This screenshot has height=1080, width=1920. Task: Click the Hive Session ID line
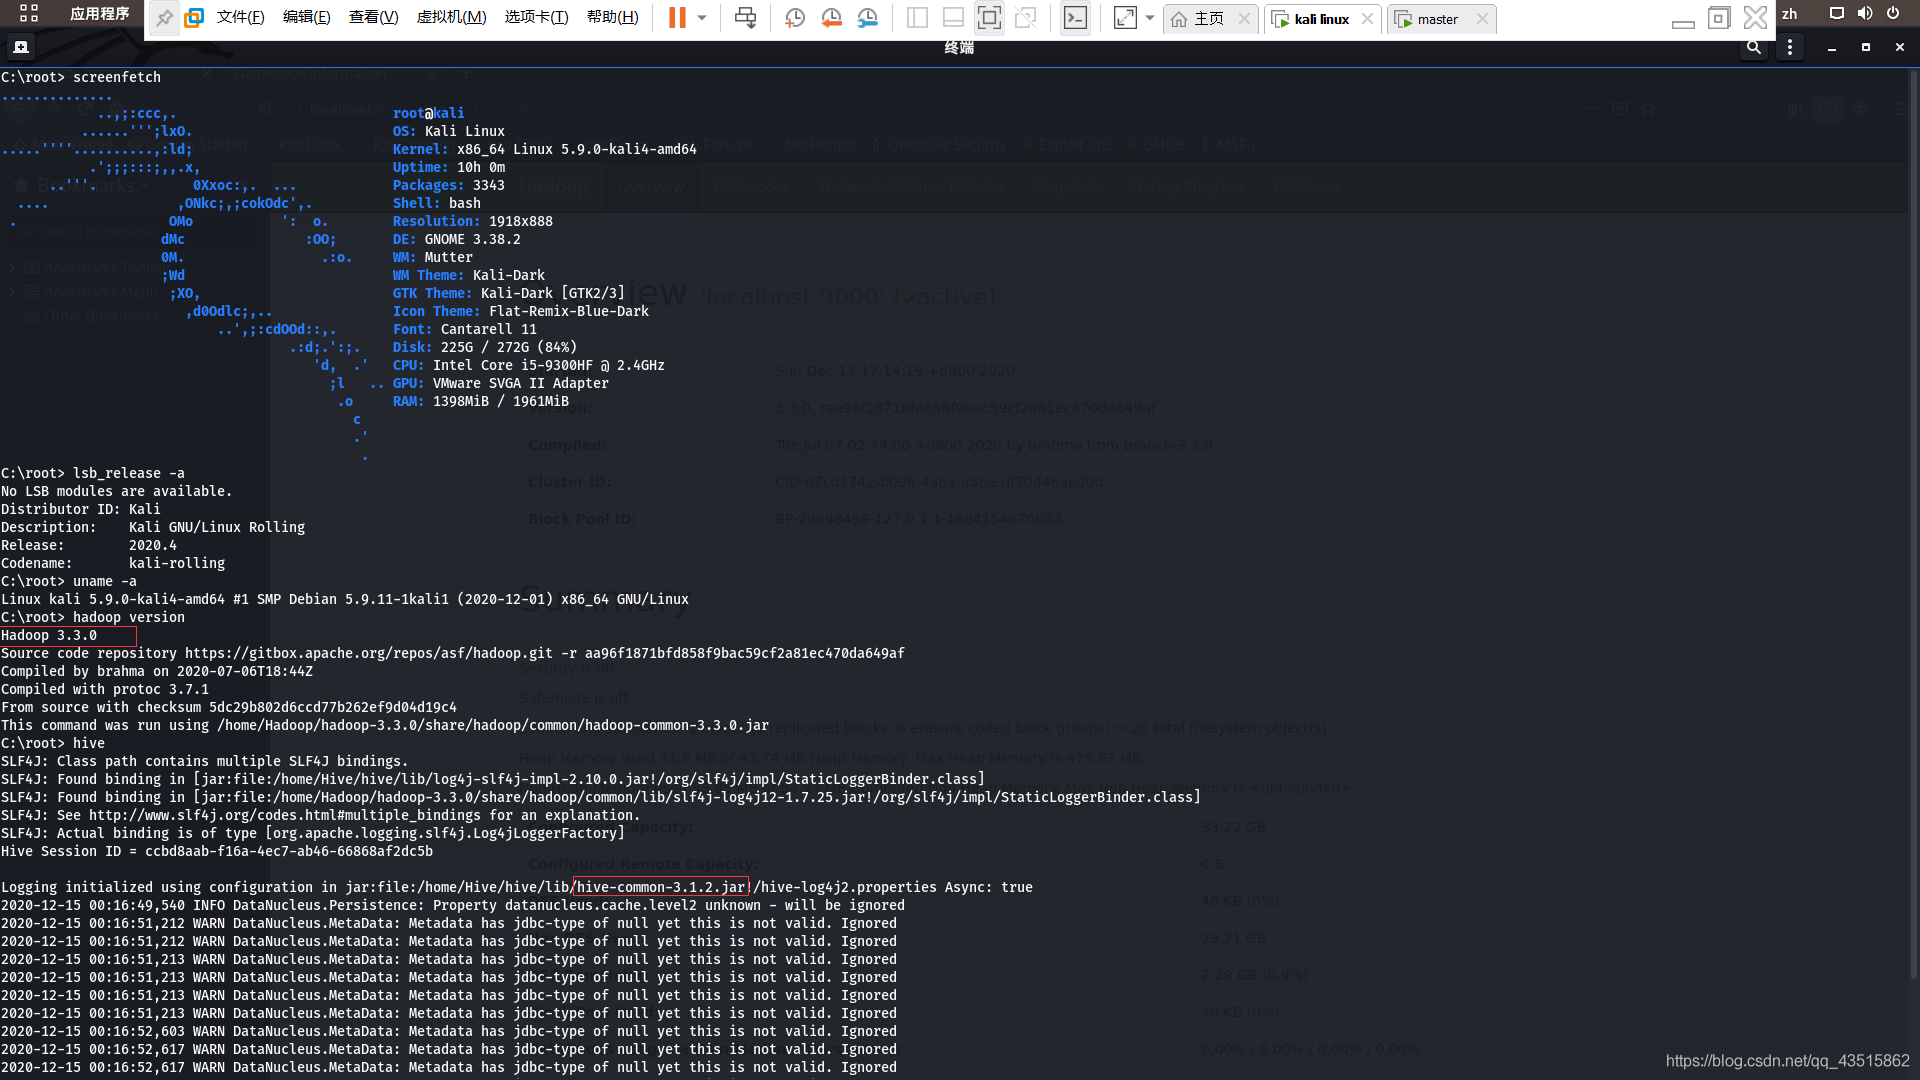coord(217,852)
